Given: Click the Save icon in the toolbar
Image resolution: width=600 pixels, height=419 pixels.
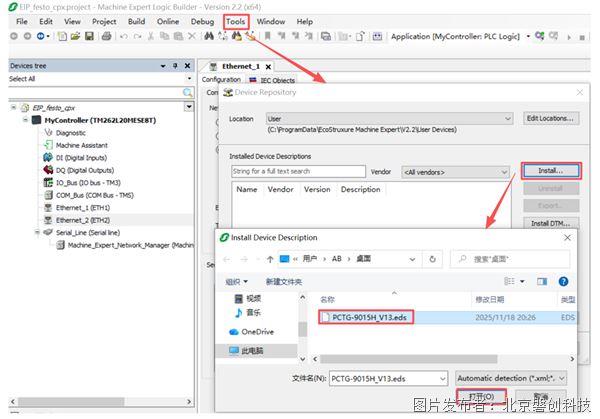Looking at the screenshot, I should tap(88, 36).
